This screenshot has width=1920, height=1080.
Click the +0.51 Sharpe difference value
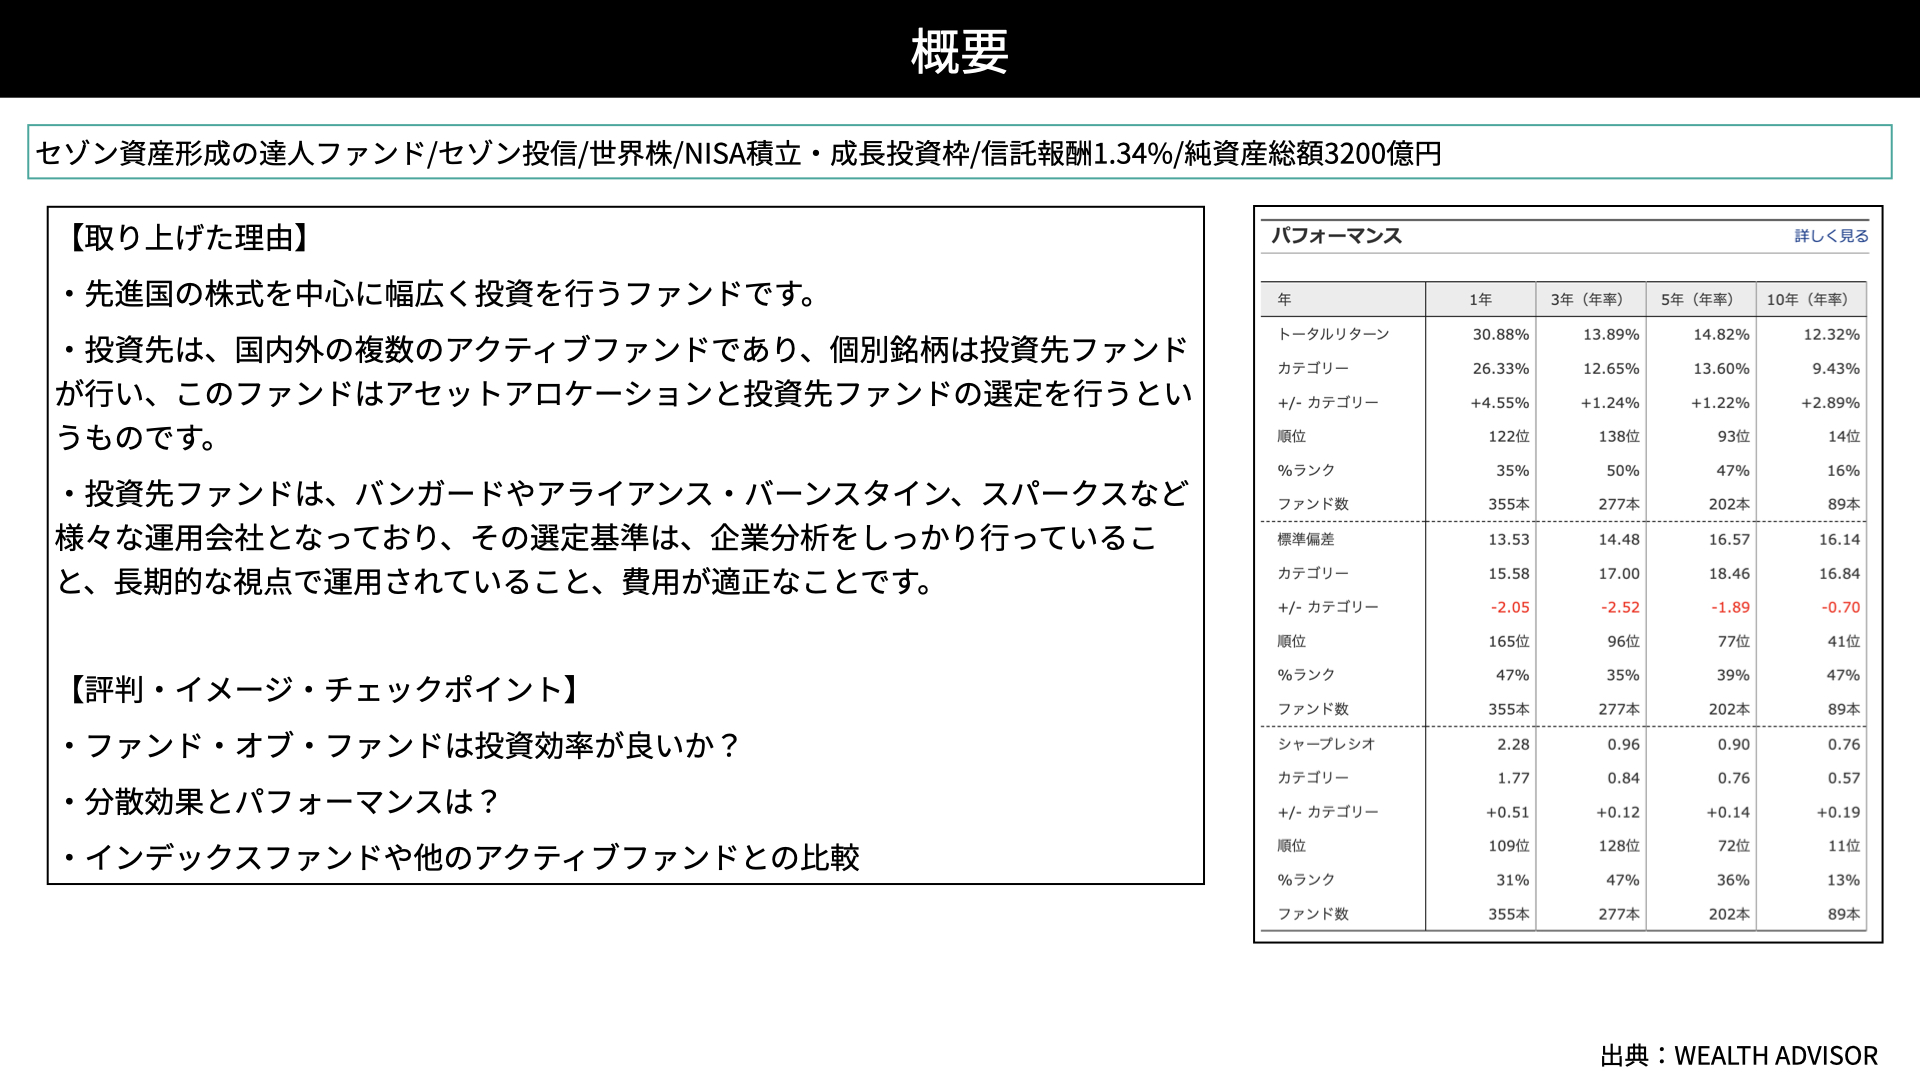click(1507, 812)
